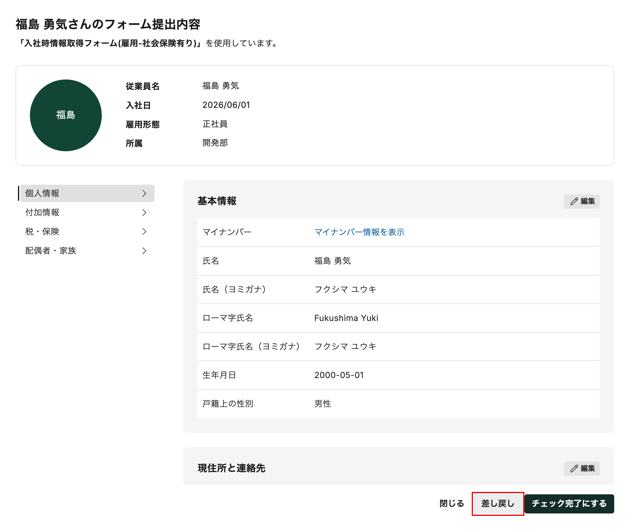The image size is (625, 529).
Task: Select the 個人情報 sidebar item
Action: click(x=87, y=193)
